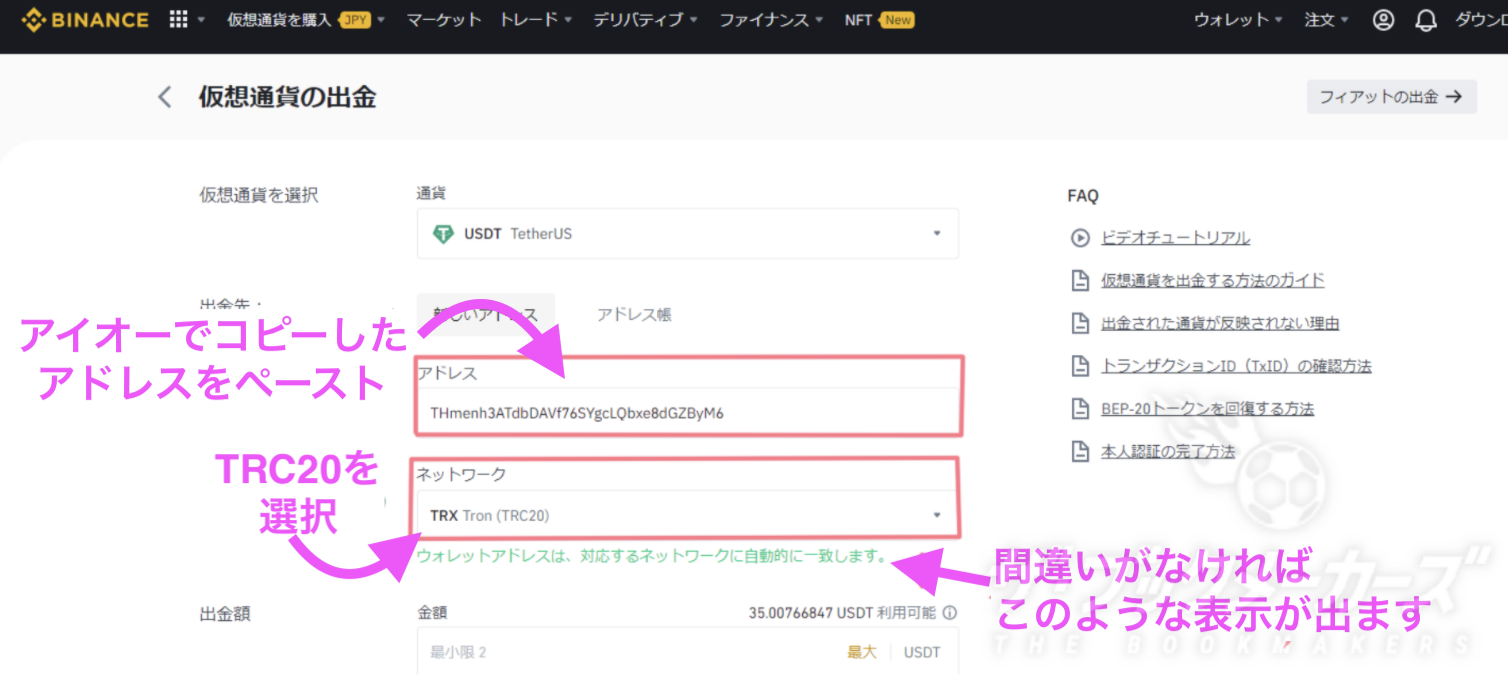Click document icon beside withdrawal guide link

(x=1080, y=281)
